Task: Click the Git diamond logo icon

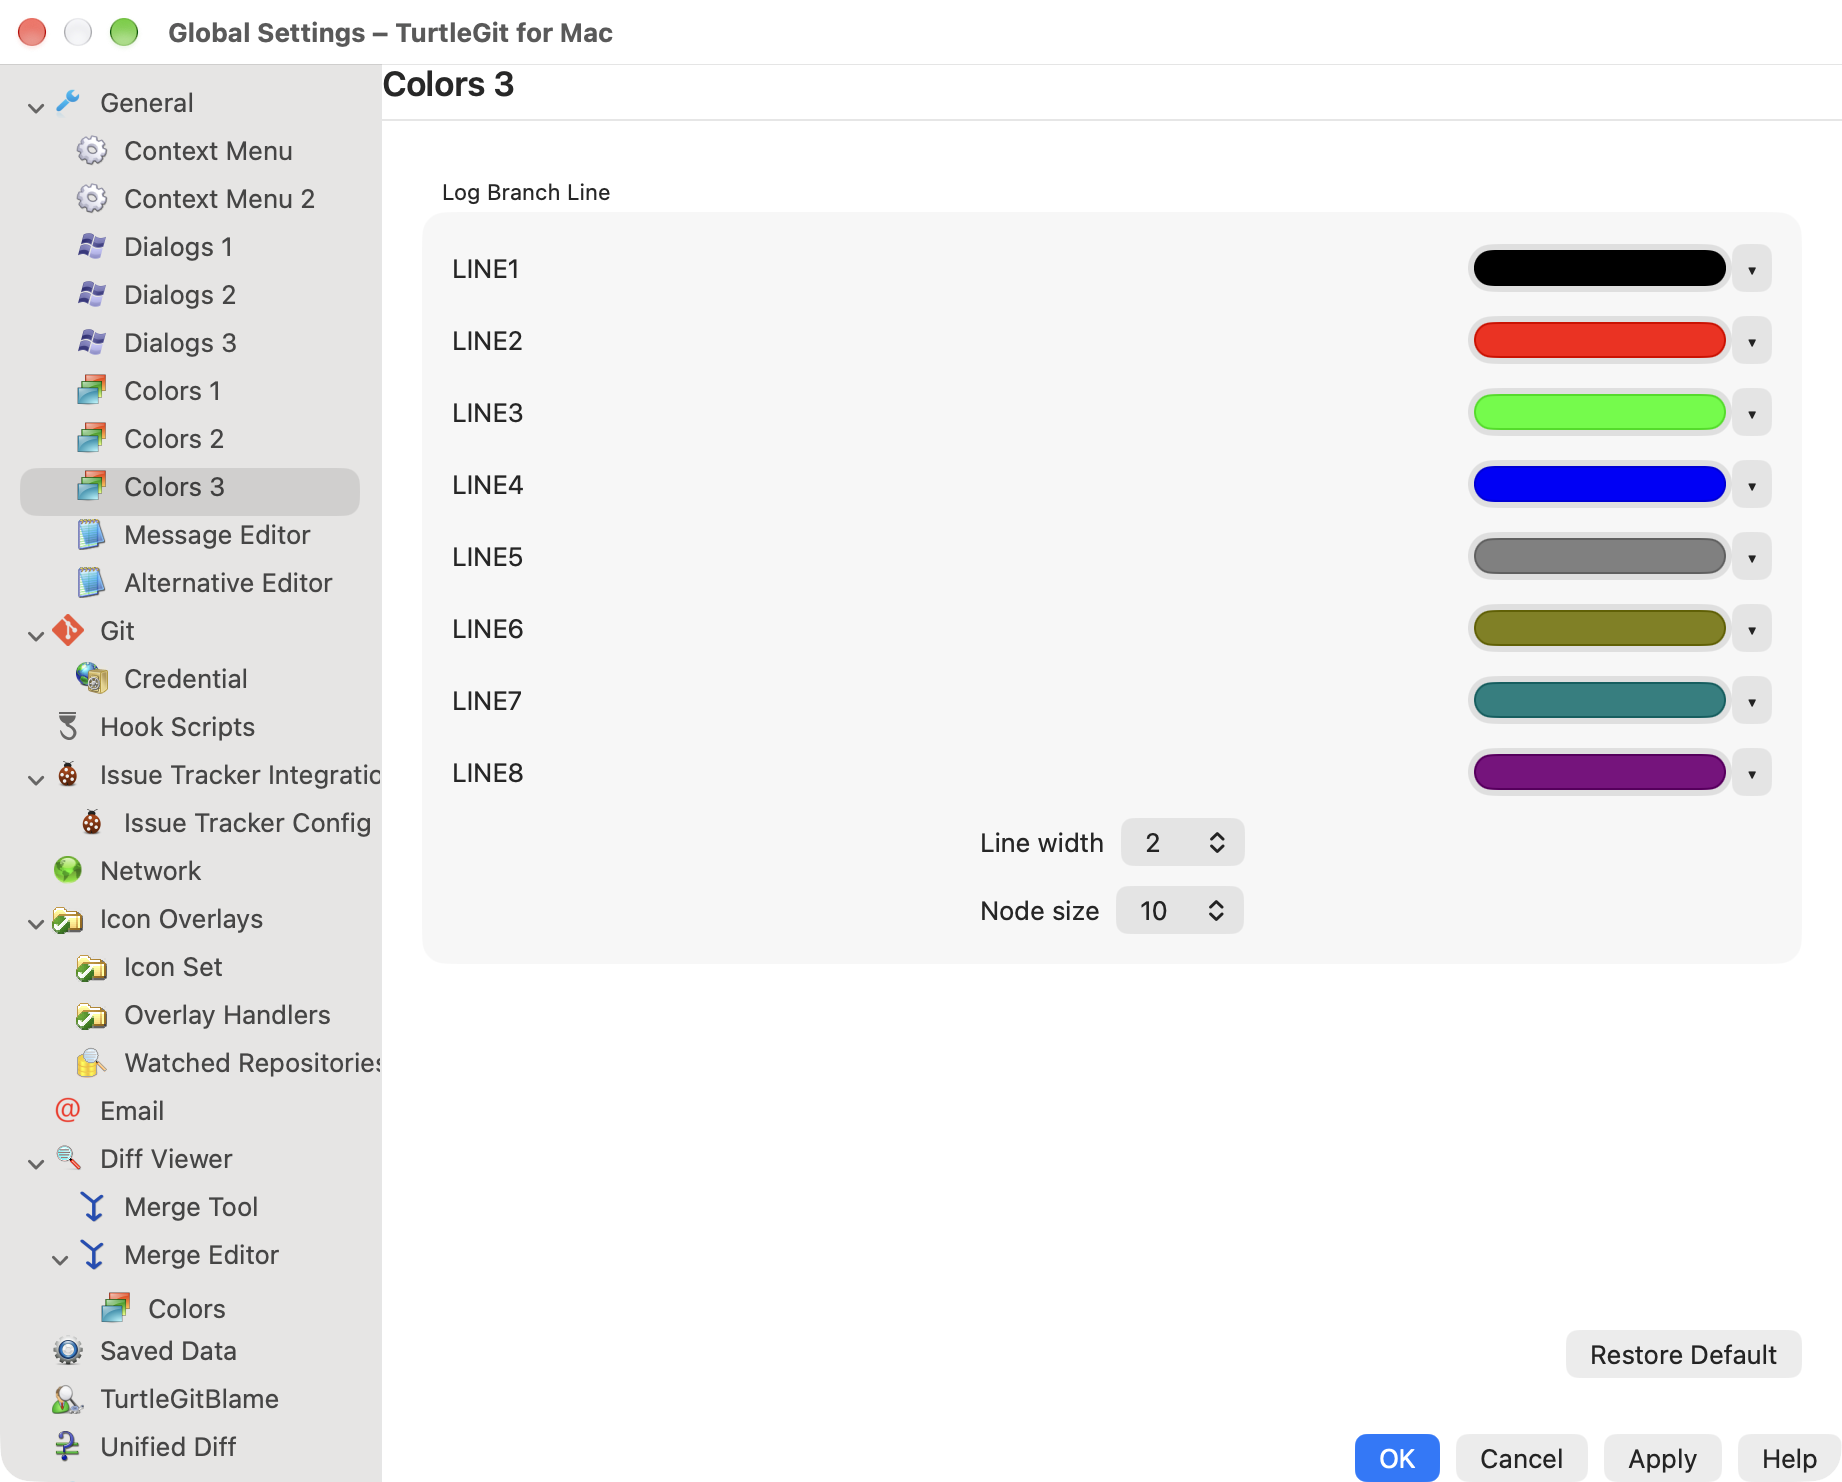Action: click(x=68, y=630)
